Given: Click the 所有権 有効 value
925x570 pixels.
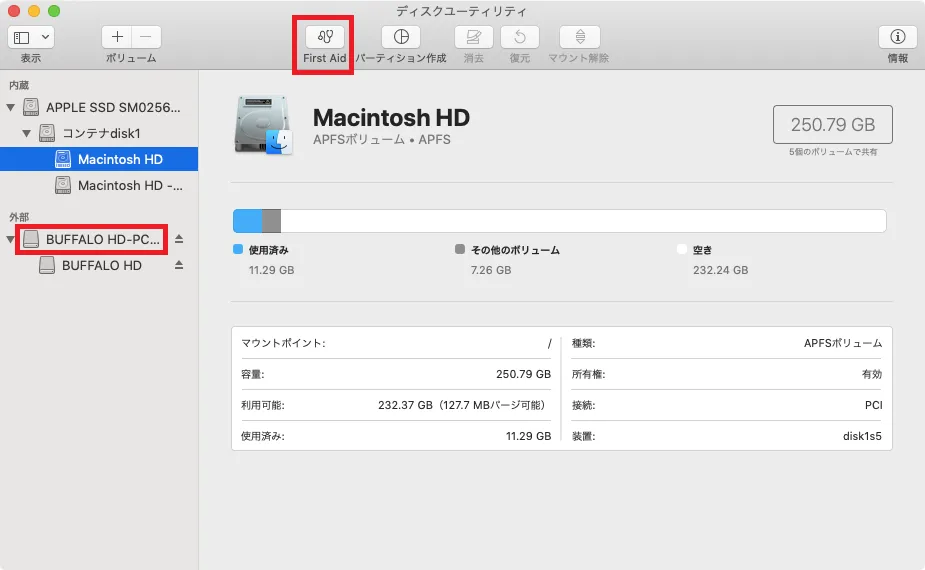Looking at the screenshot, I should (871, 374).
